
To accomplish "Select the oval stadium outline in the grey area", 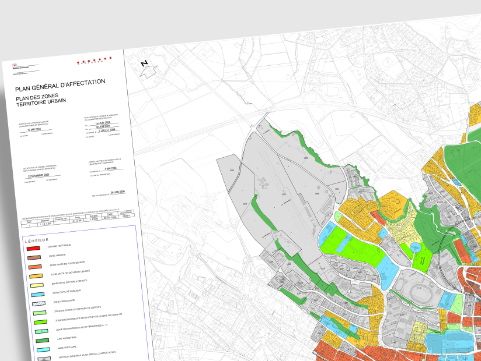I will [x=418, y=293].
